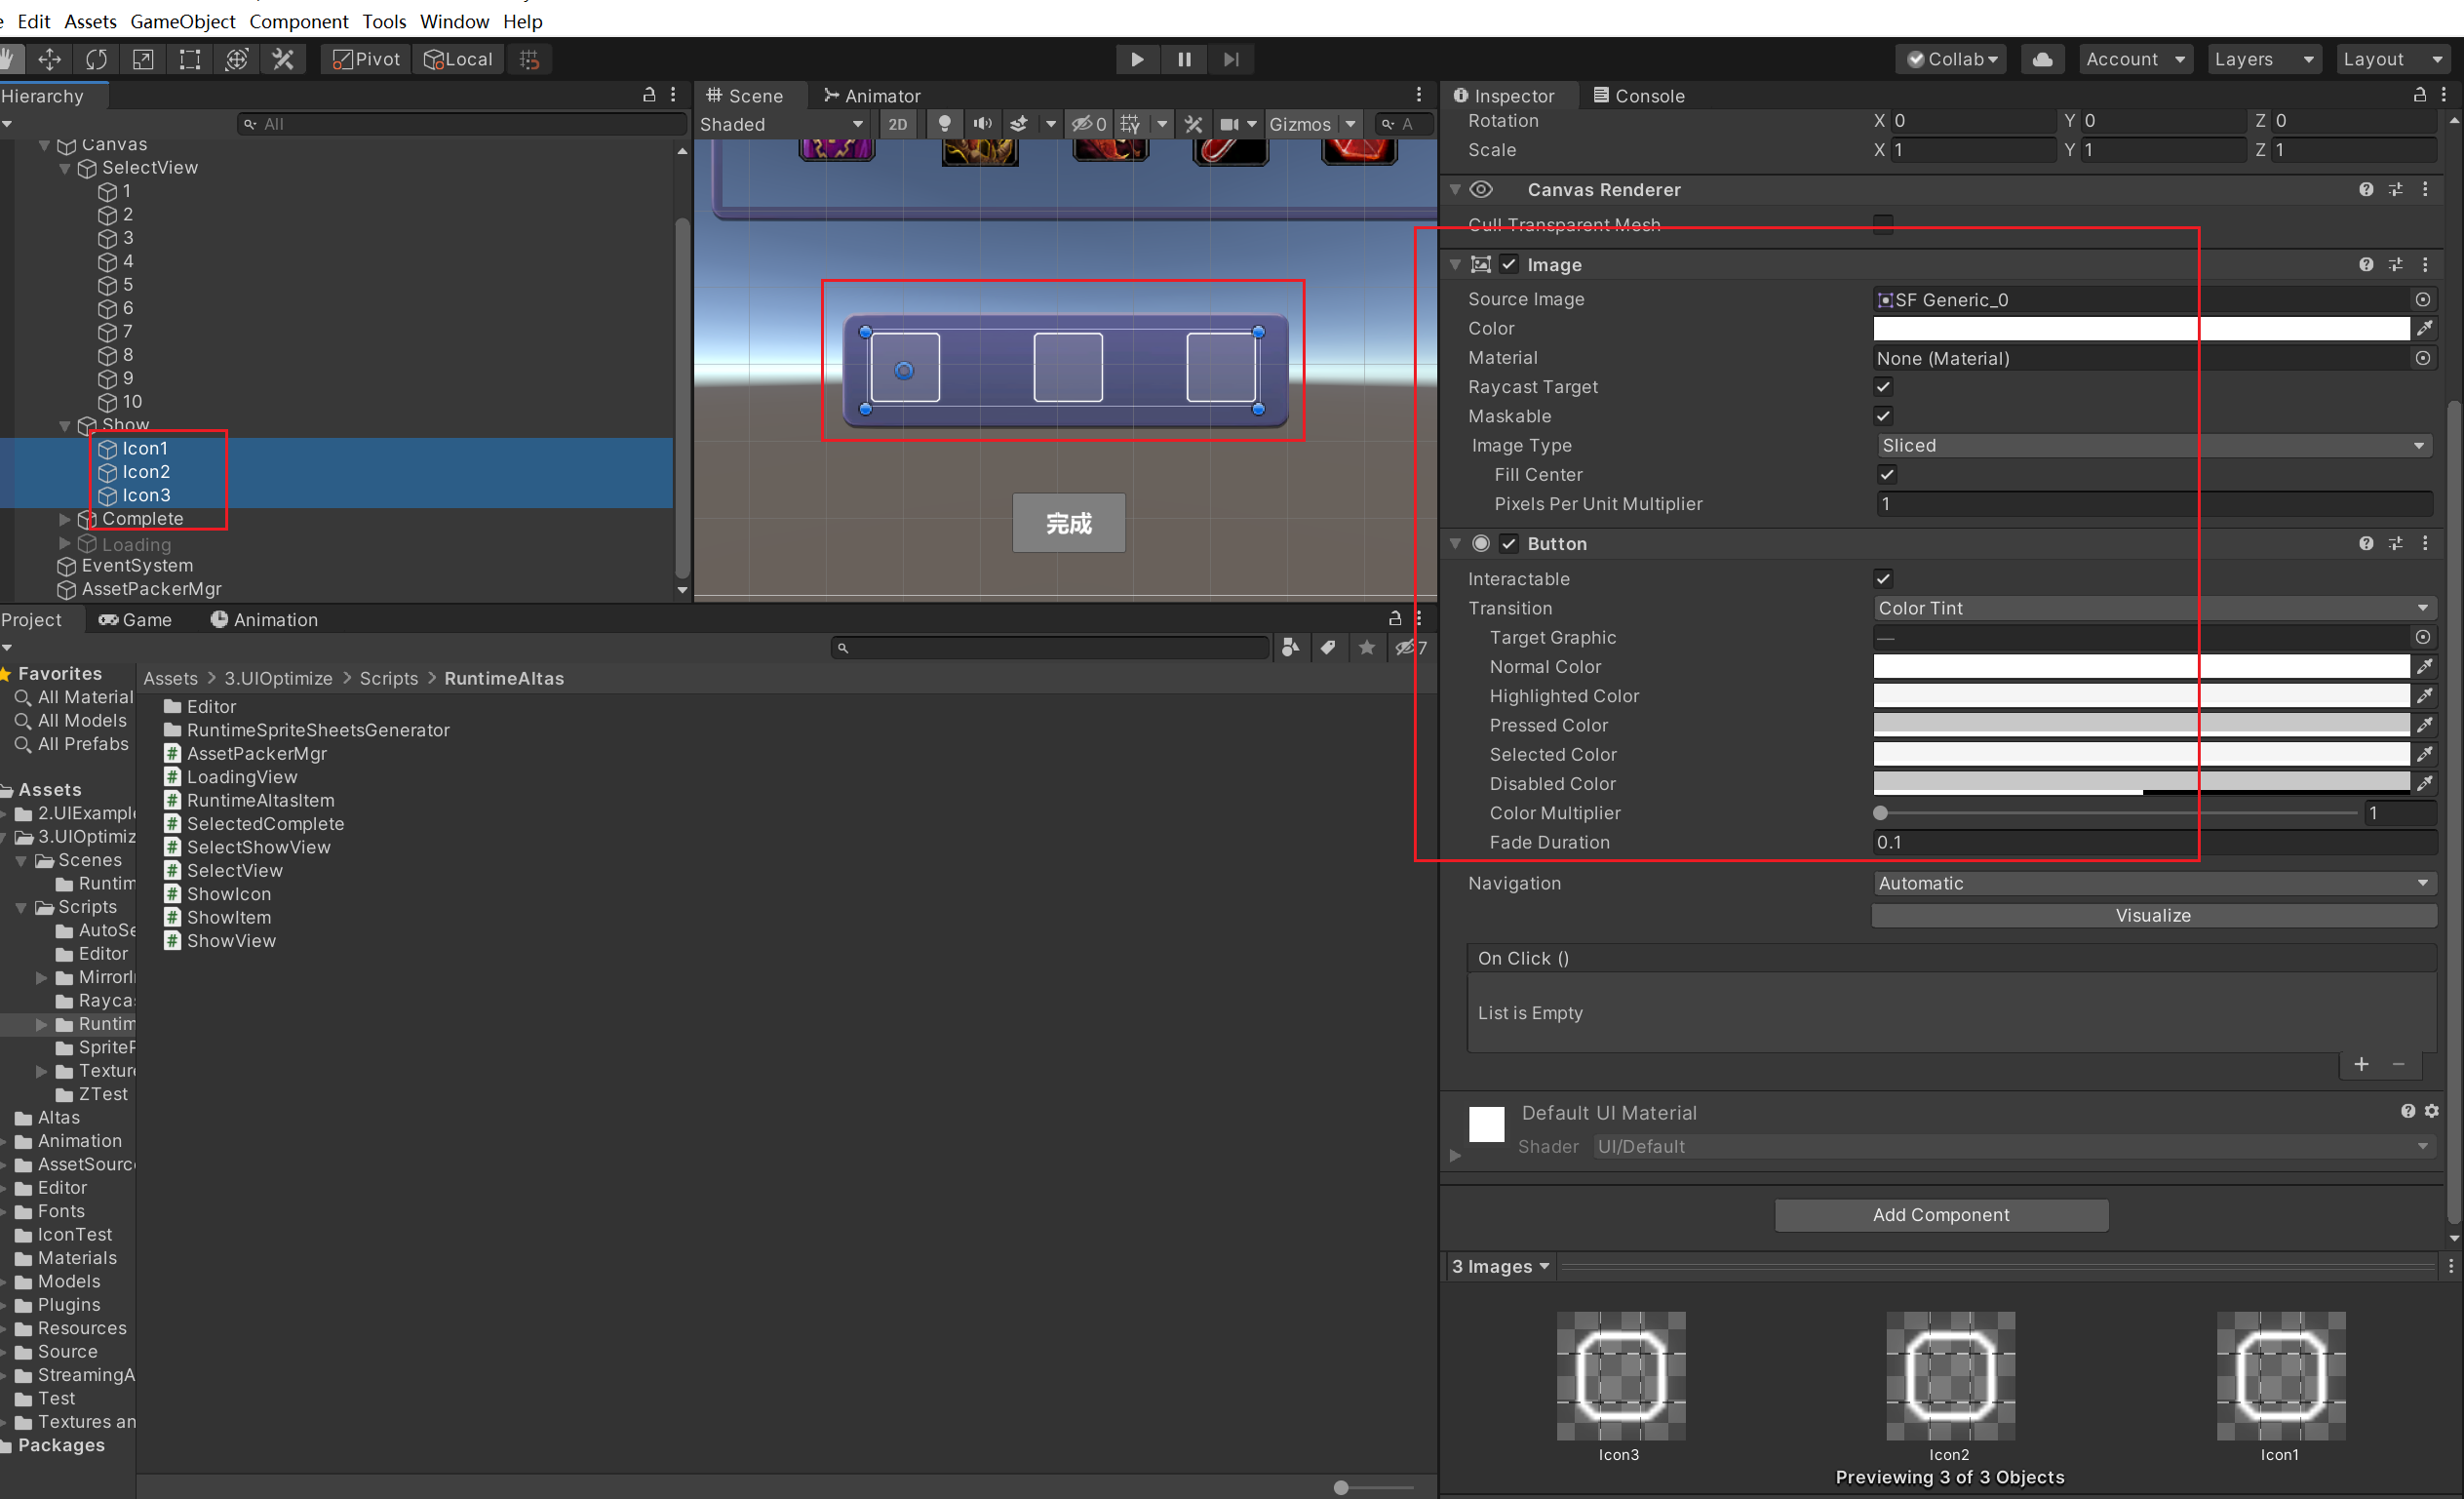Toggle favorites star in Project panel
The height and width of the screenshot is (1499, 2464).
click(x=1367, y=648)
